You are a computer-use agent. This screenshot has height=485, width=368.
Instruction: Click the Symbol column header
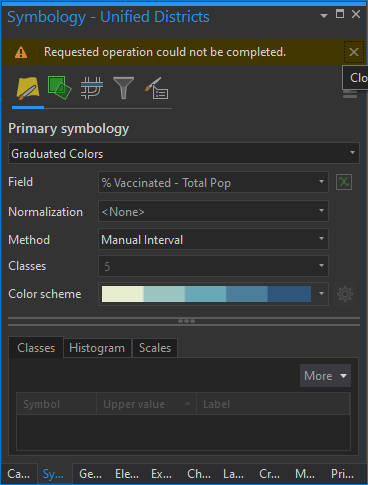pyautogui.click(x=56, y=404)
